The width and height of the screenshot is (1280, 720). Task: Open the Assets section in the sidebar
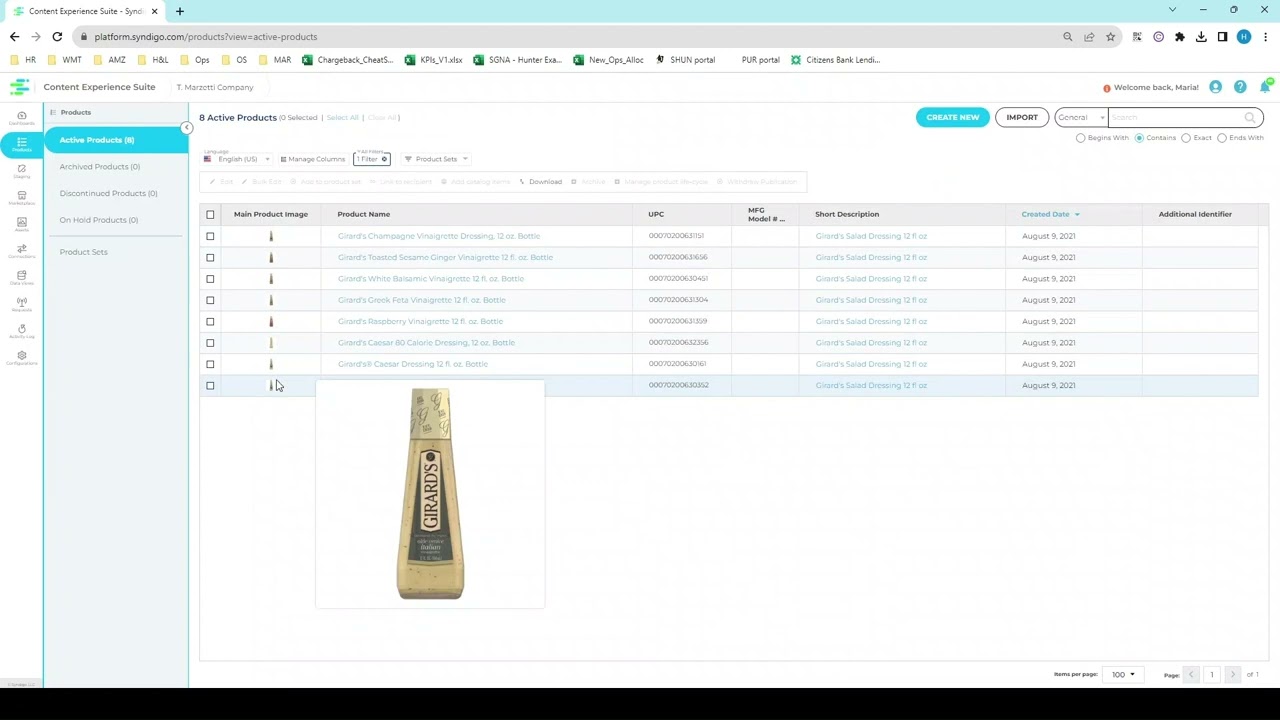tap(21, 225)
